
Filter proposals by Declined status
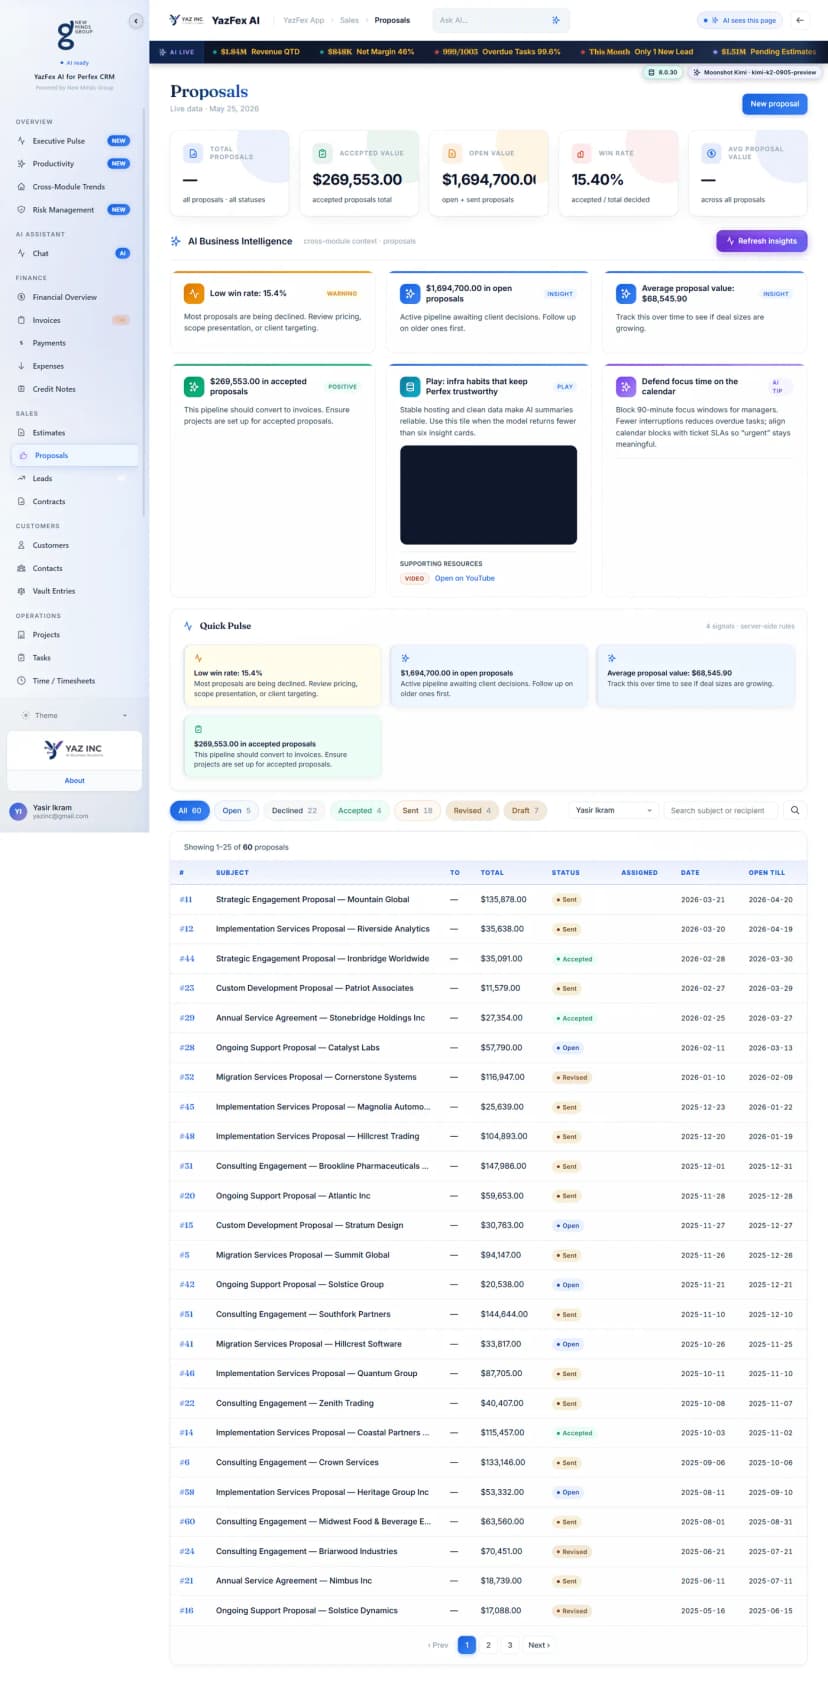(x=294, y=811)
